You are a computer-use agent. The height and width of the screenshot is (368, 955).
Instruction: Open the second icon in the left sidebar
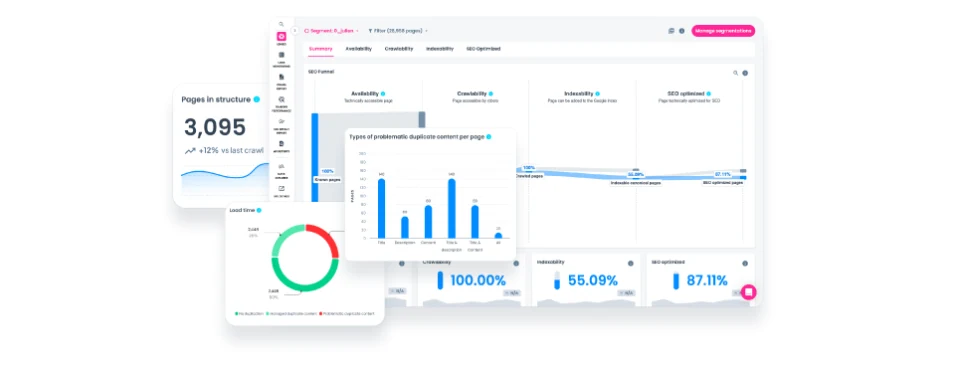pos(281,55)
